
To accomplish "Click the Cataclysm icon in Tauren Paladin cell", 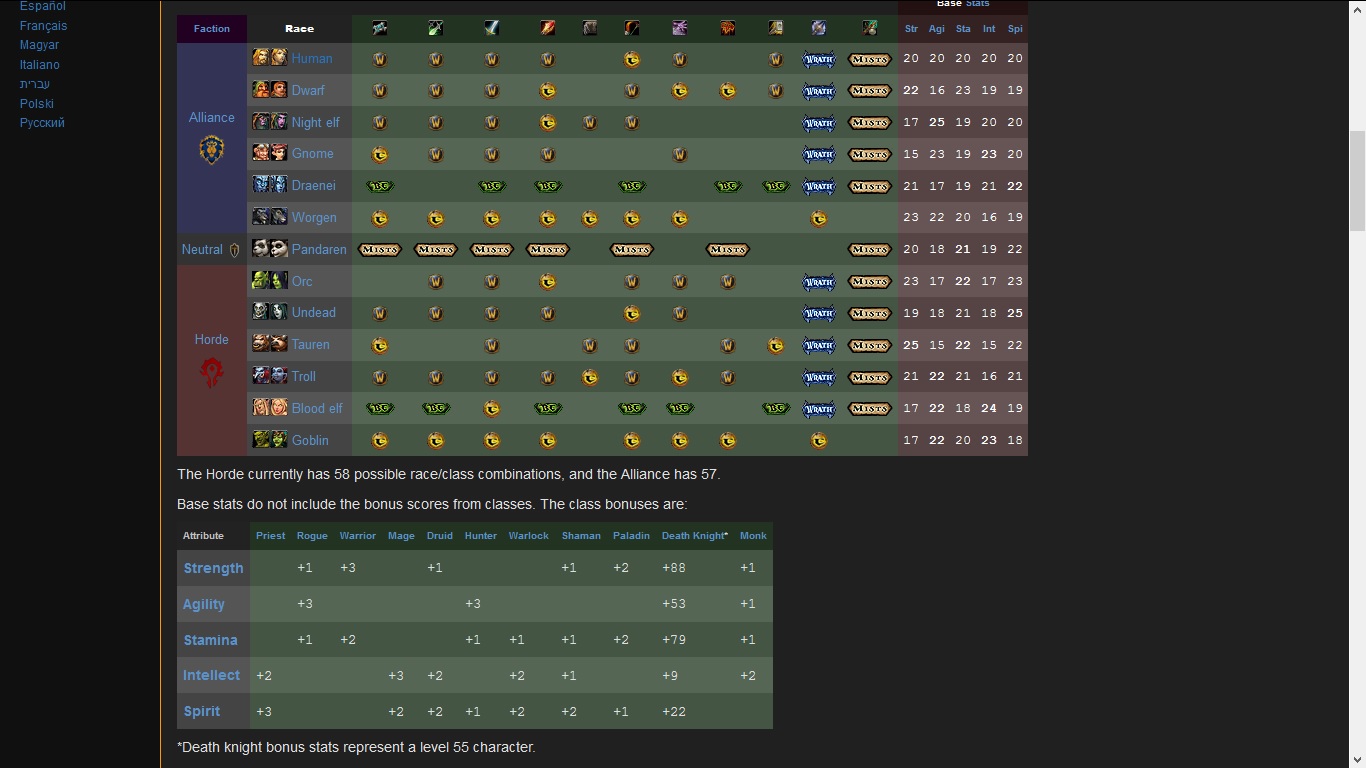I will [x=776, y=345].
